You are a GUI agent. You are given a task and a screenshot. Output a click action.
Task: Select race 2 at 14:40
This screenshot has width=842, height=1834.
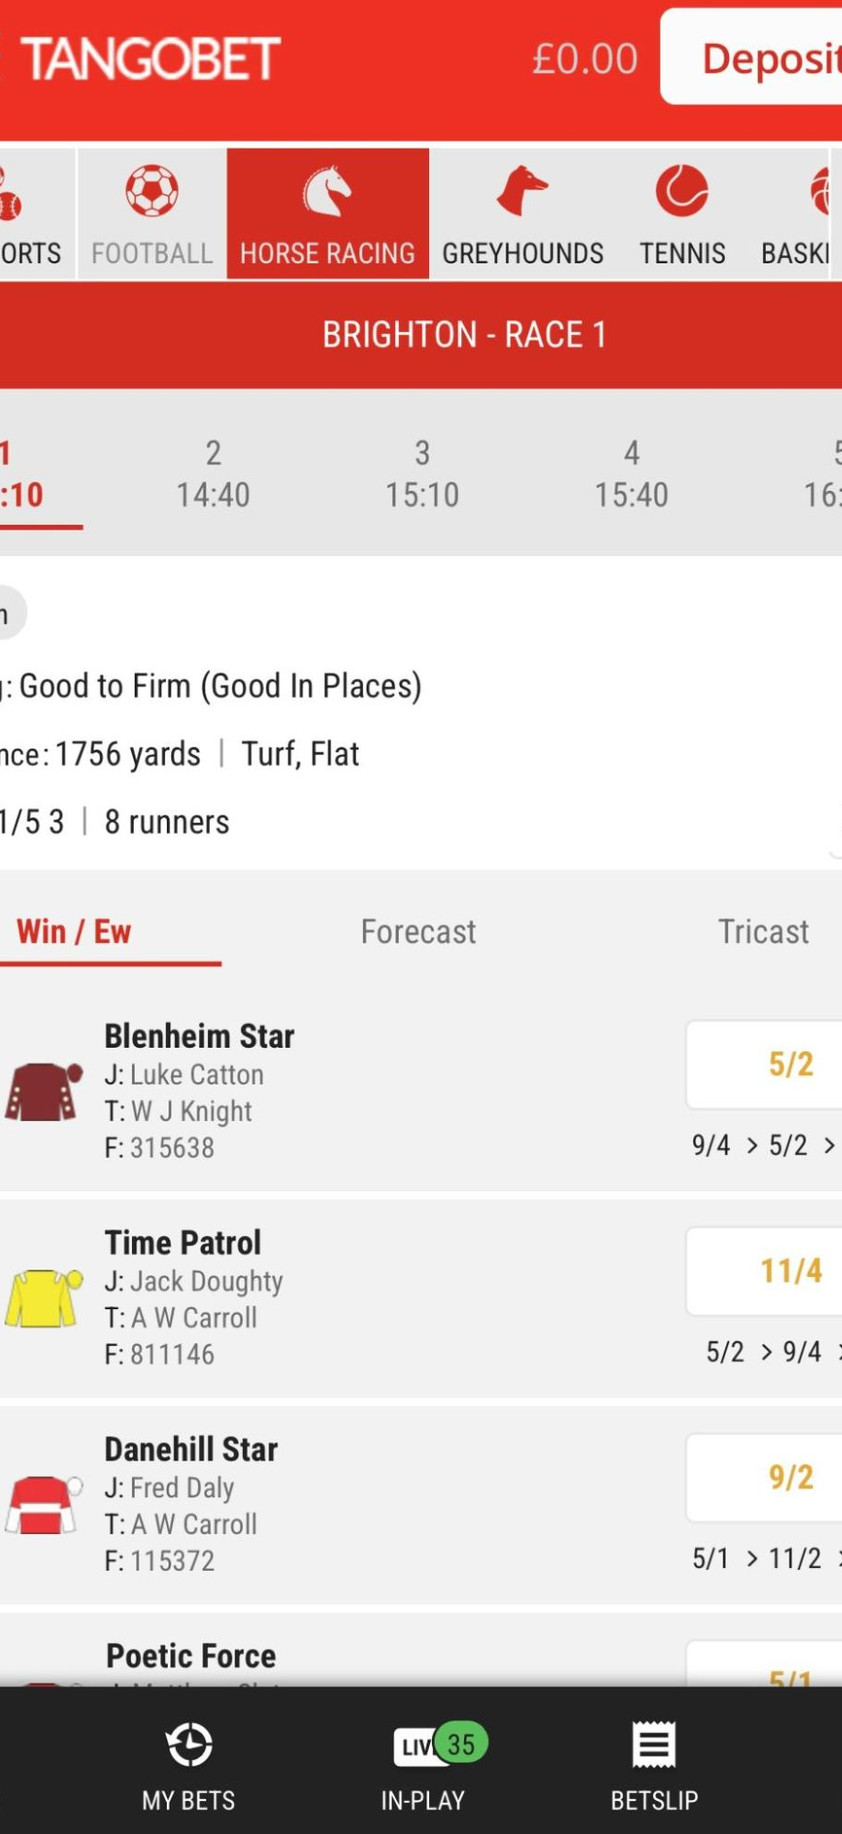tap(213, 473)
